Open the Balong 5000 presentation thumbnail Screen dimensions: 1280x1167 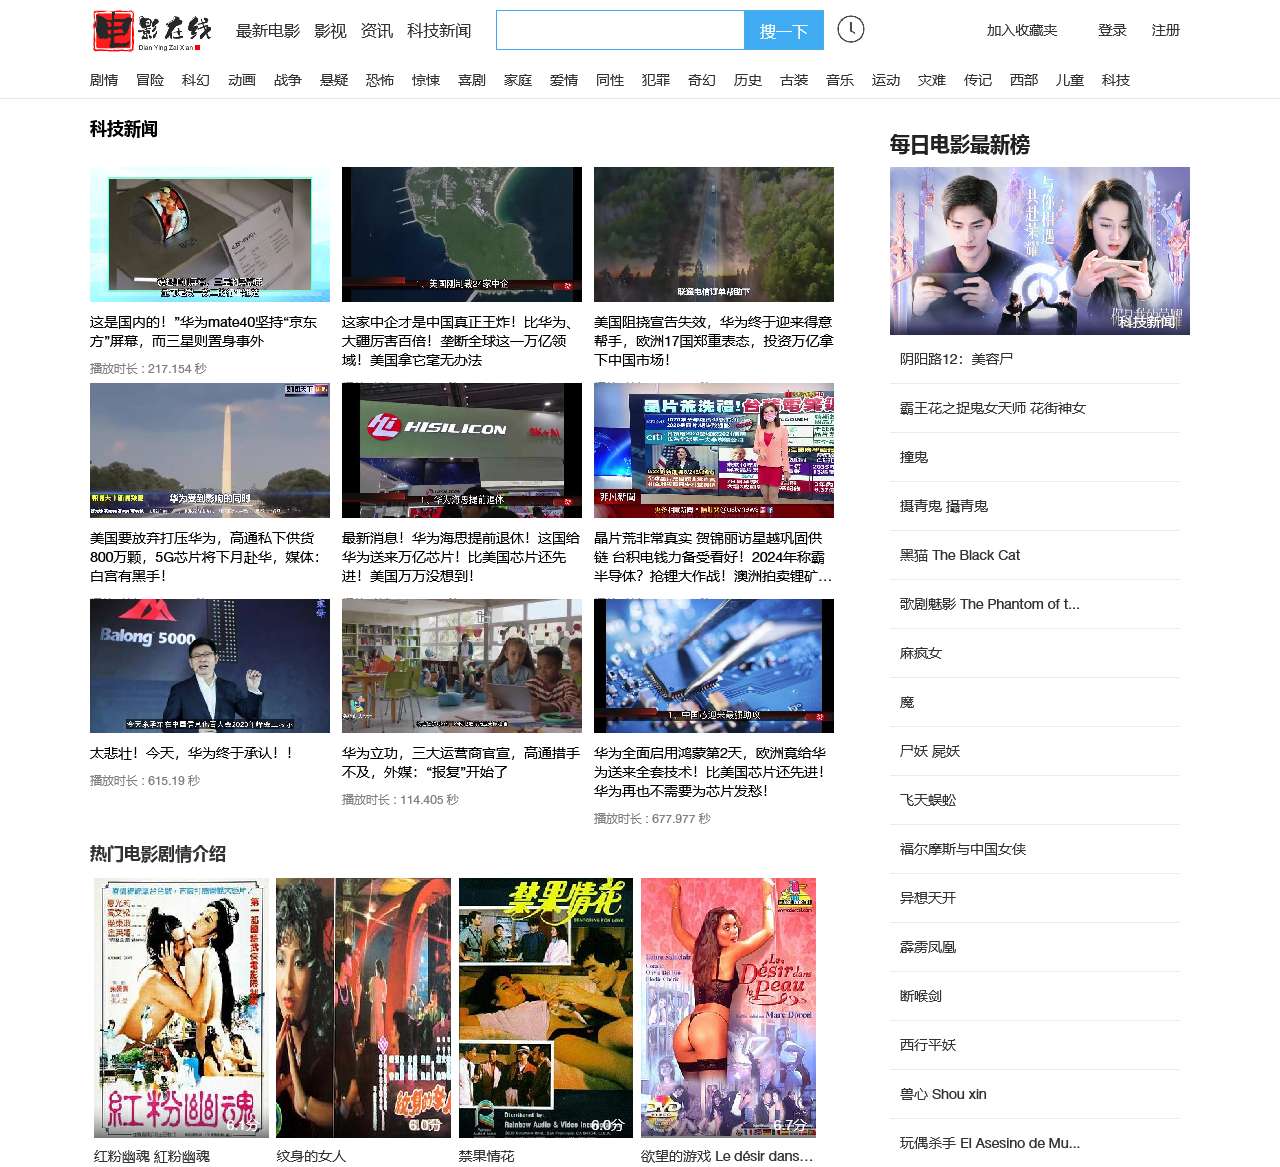(x=210, y=666)
